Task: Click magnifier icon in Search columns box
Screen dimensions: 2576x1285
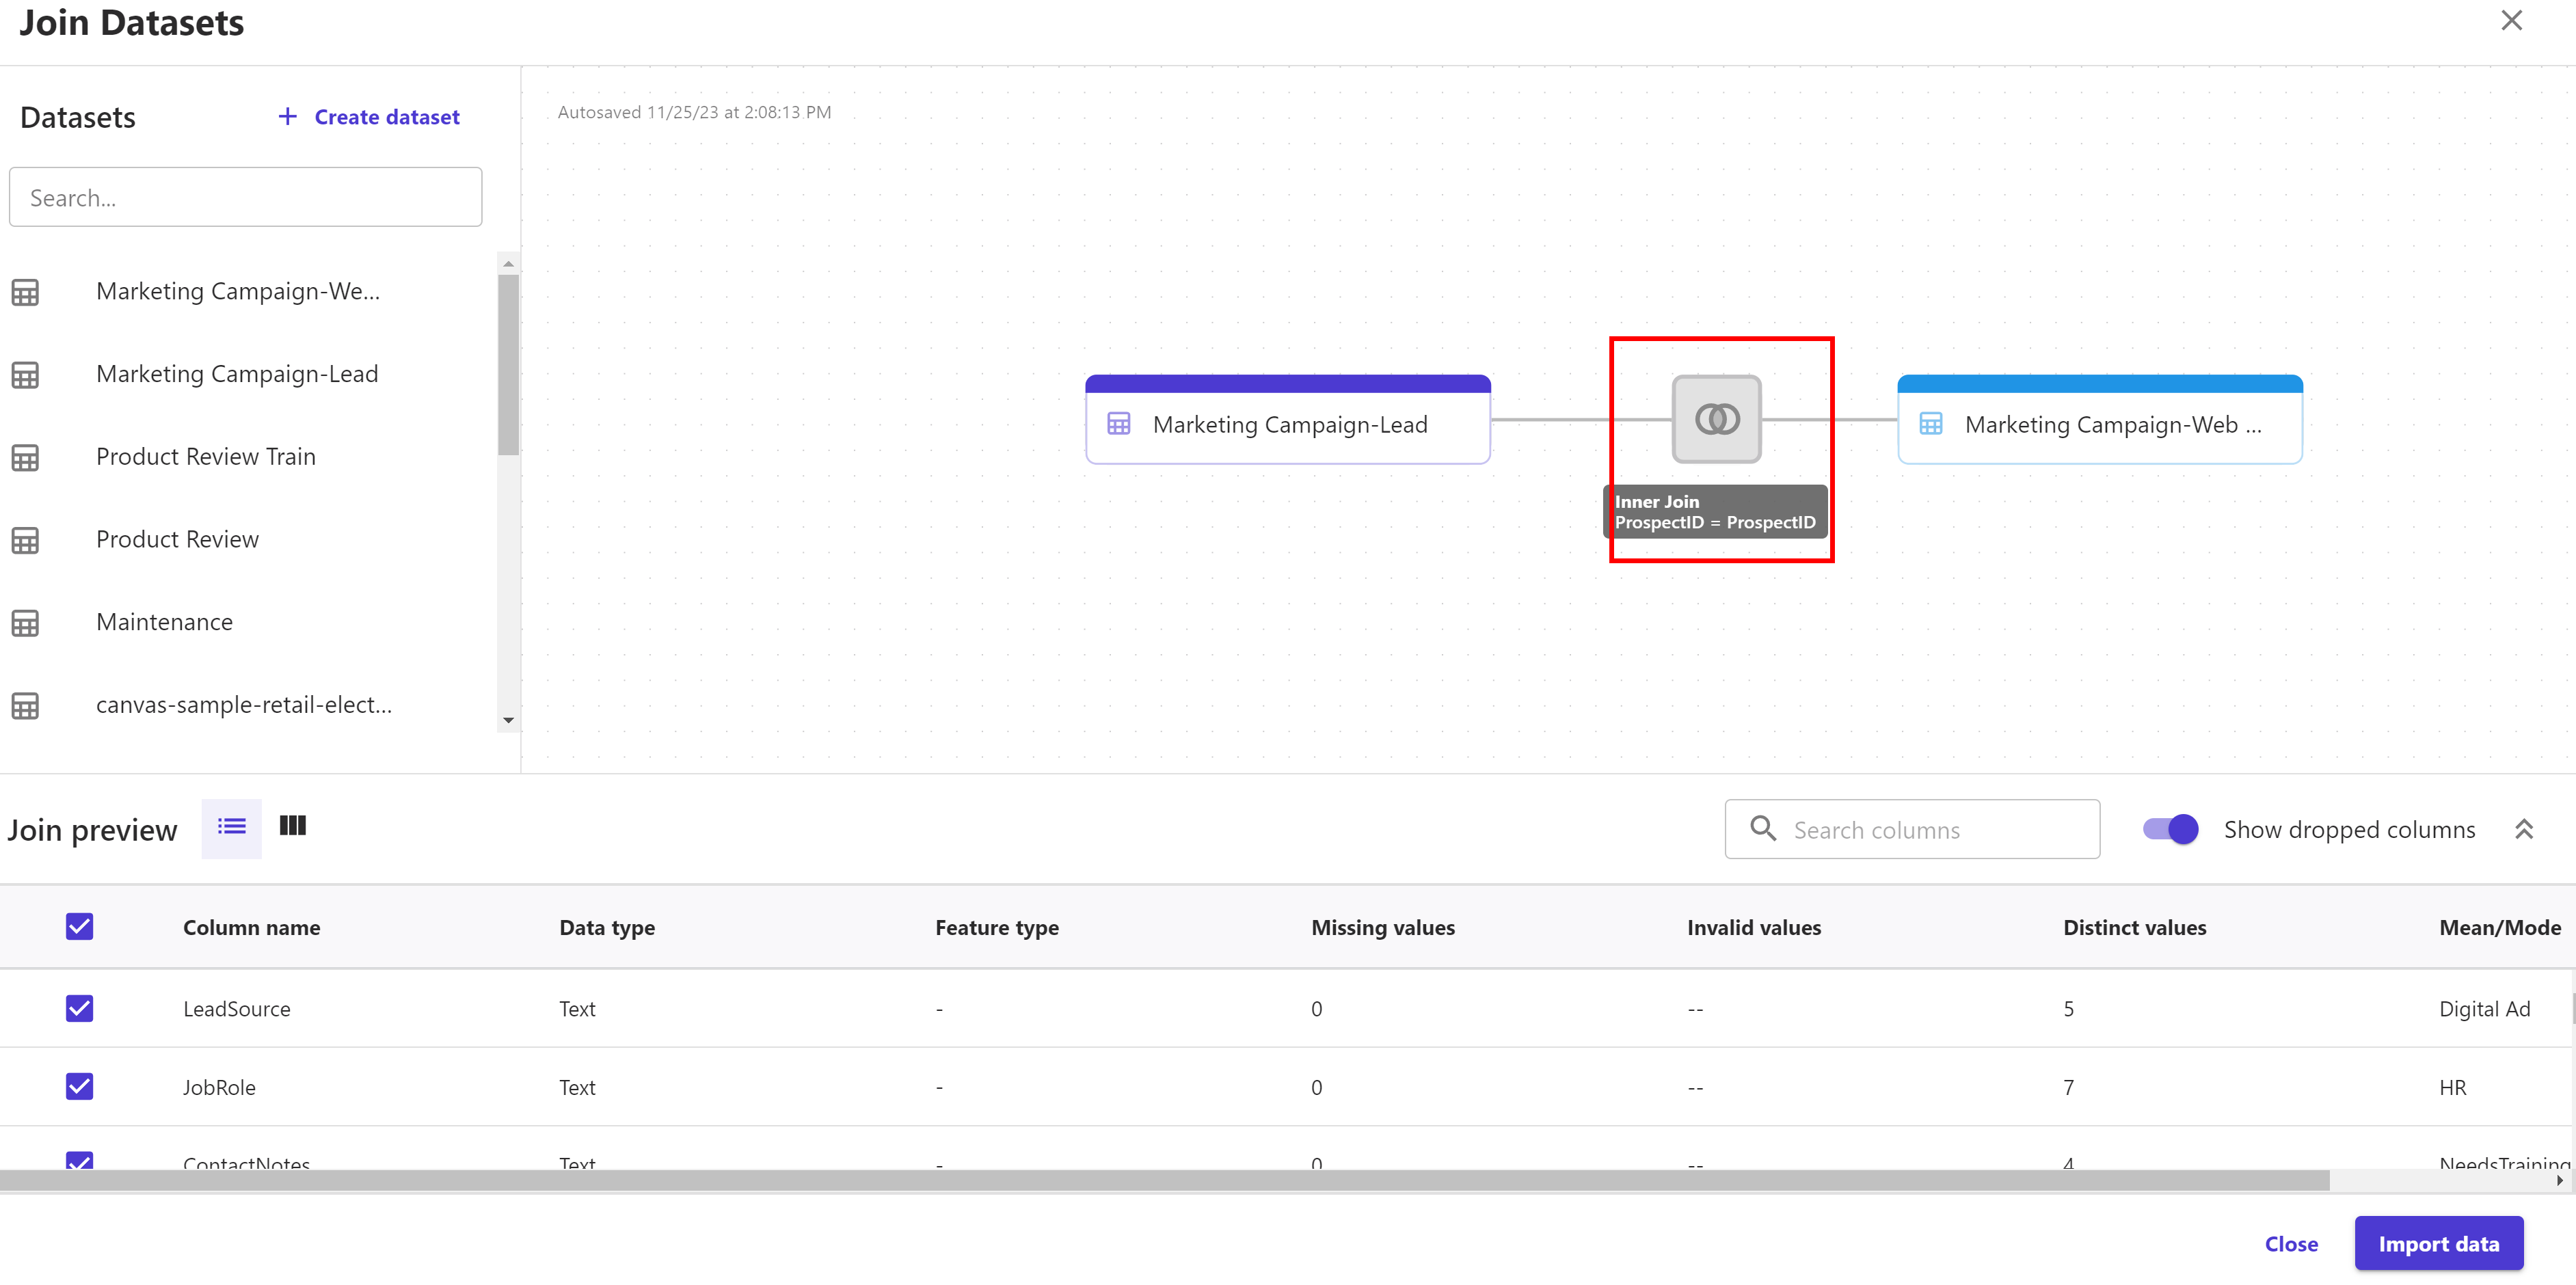Action: (1762, 829)
